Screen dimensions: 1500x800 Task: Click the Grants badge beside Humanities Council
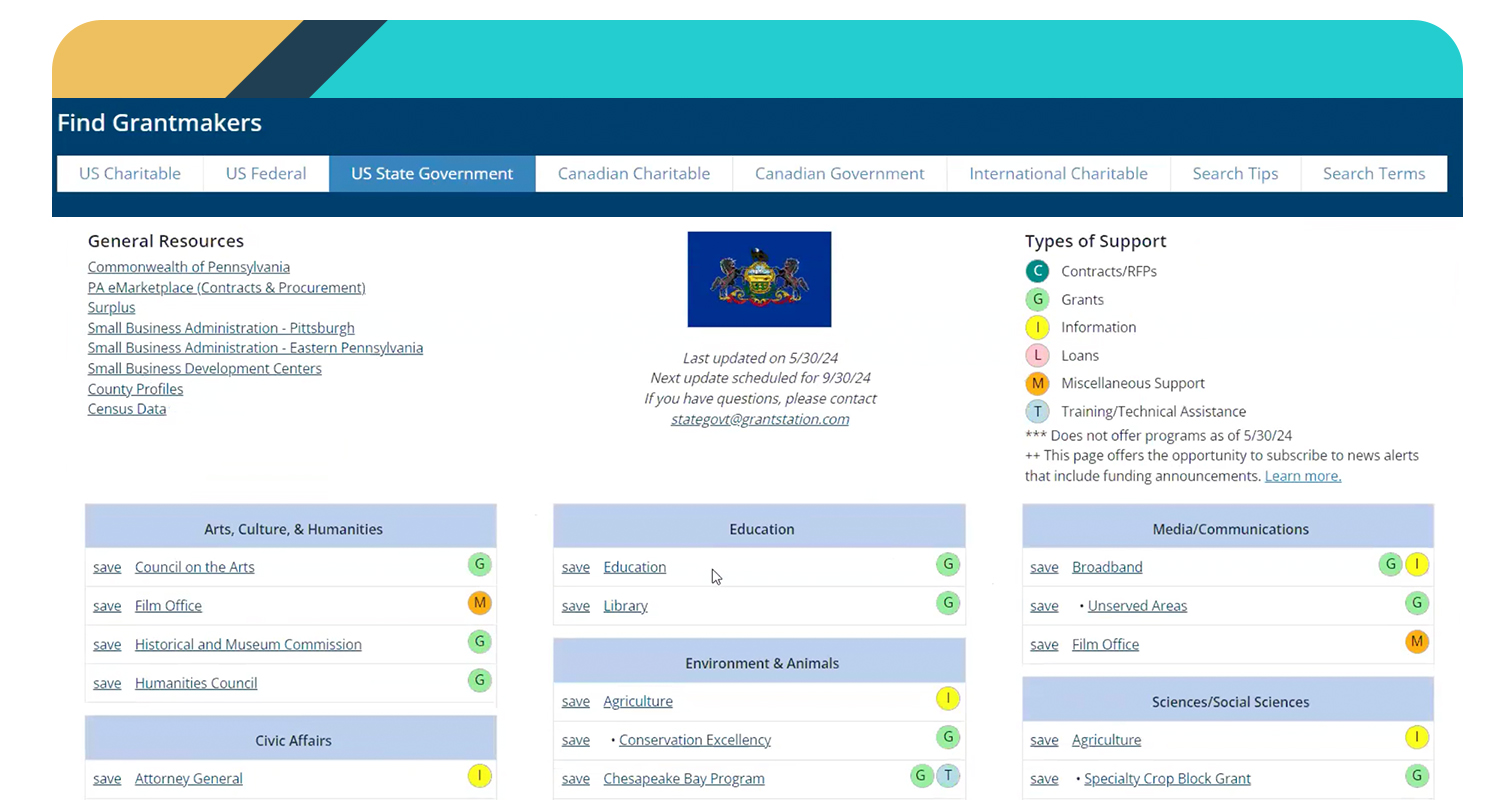[480, 681]
